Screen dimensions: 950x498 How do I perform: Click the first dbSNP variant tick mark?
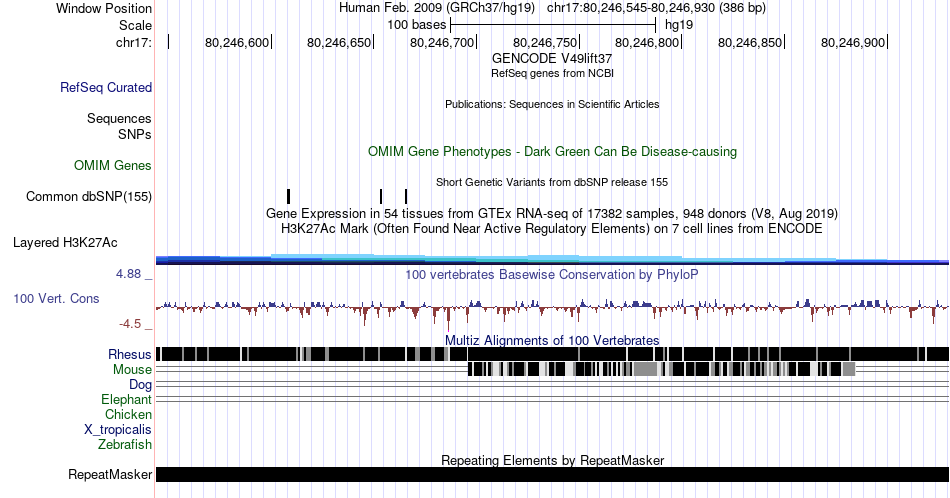[288, 196]
